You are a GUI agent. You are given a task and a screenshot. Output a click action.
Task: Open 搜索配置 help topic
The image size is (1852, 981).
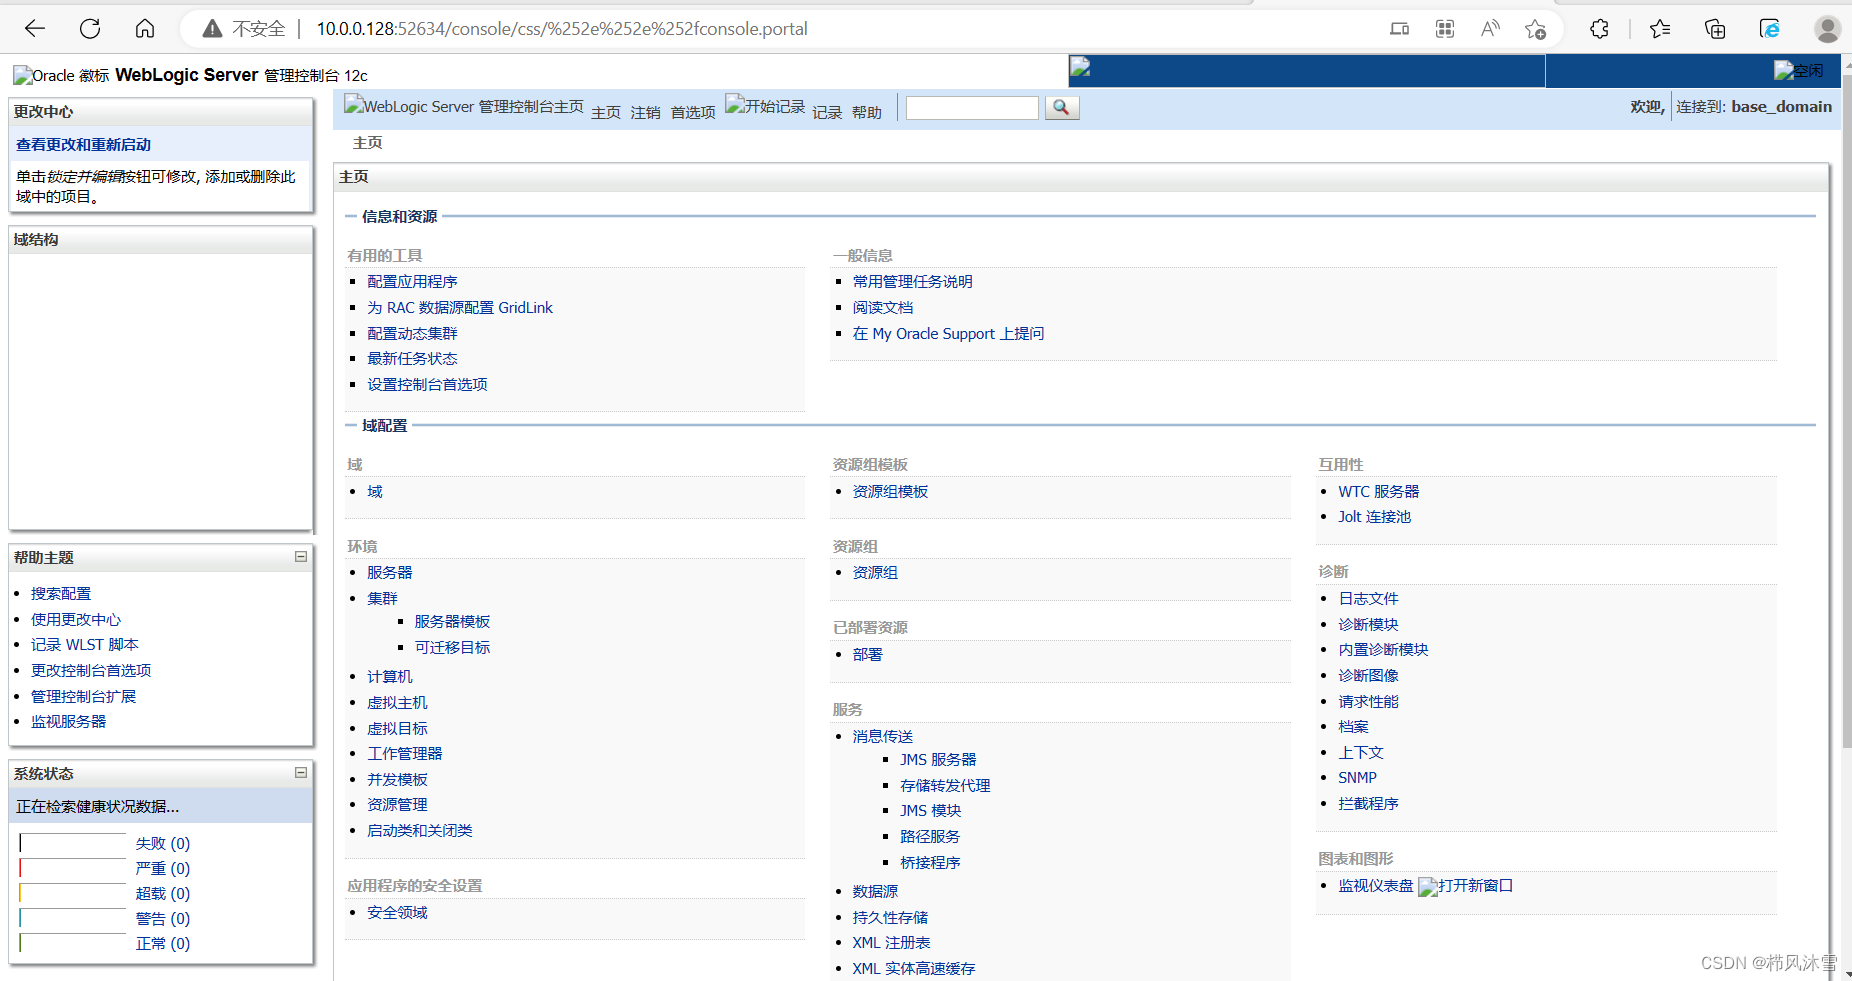click(x=61, y=594)
